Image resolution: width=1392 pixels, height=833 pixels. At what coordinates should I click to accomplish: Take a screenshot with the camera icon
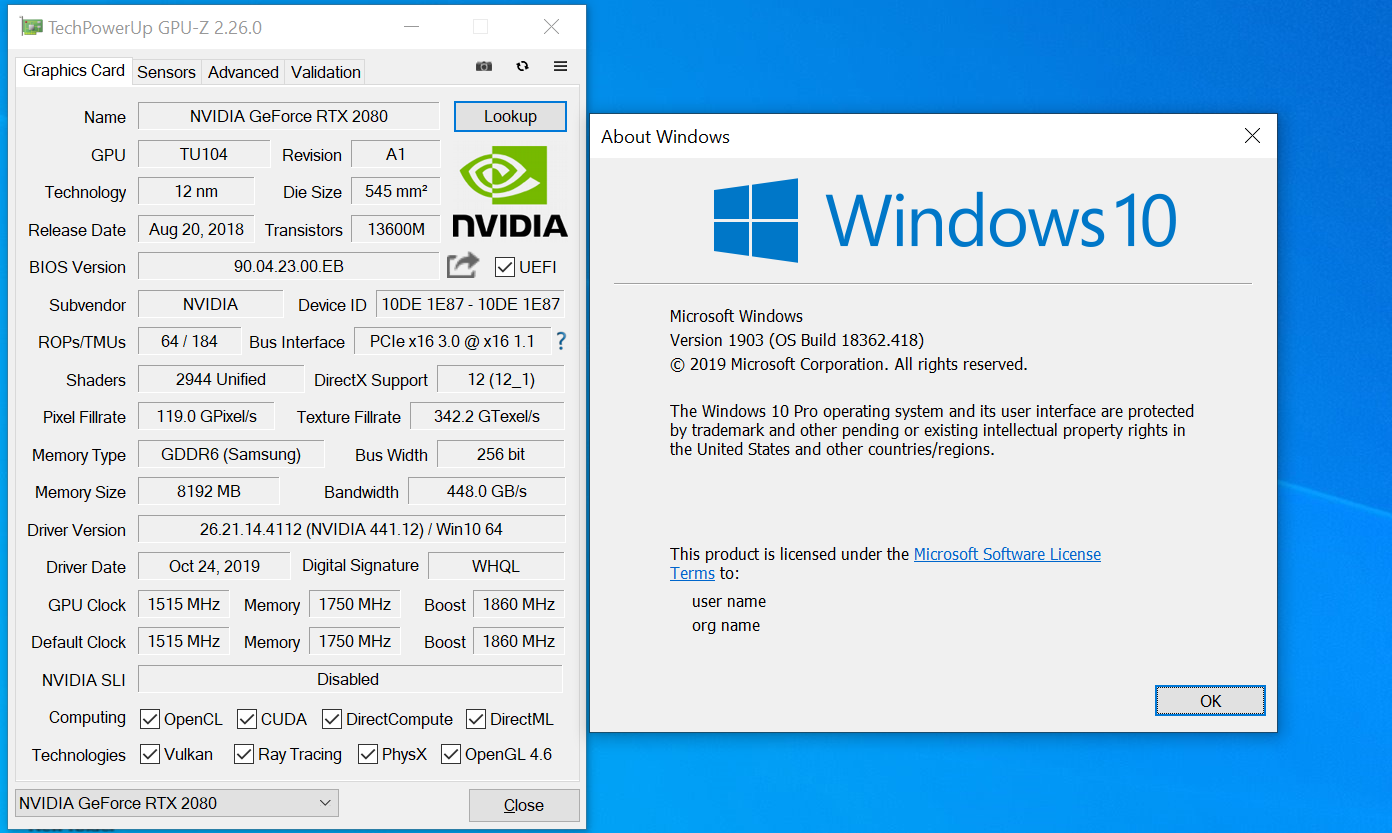tap(484, 66)
